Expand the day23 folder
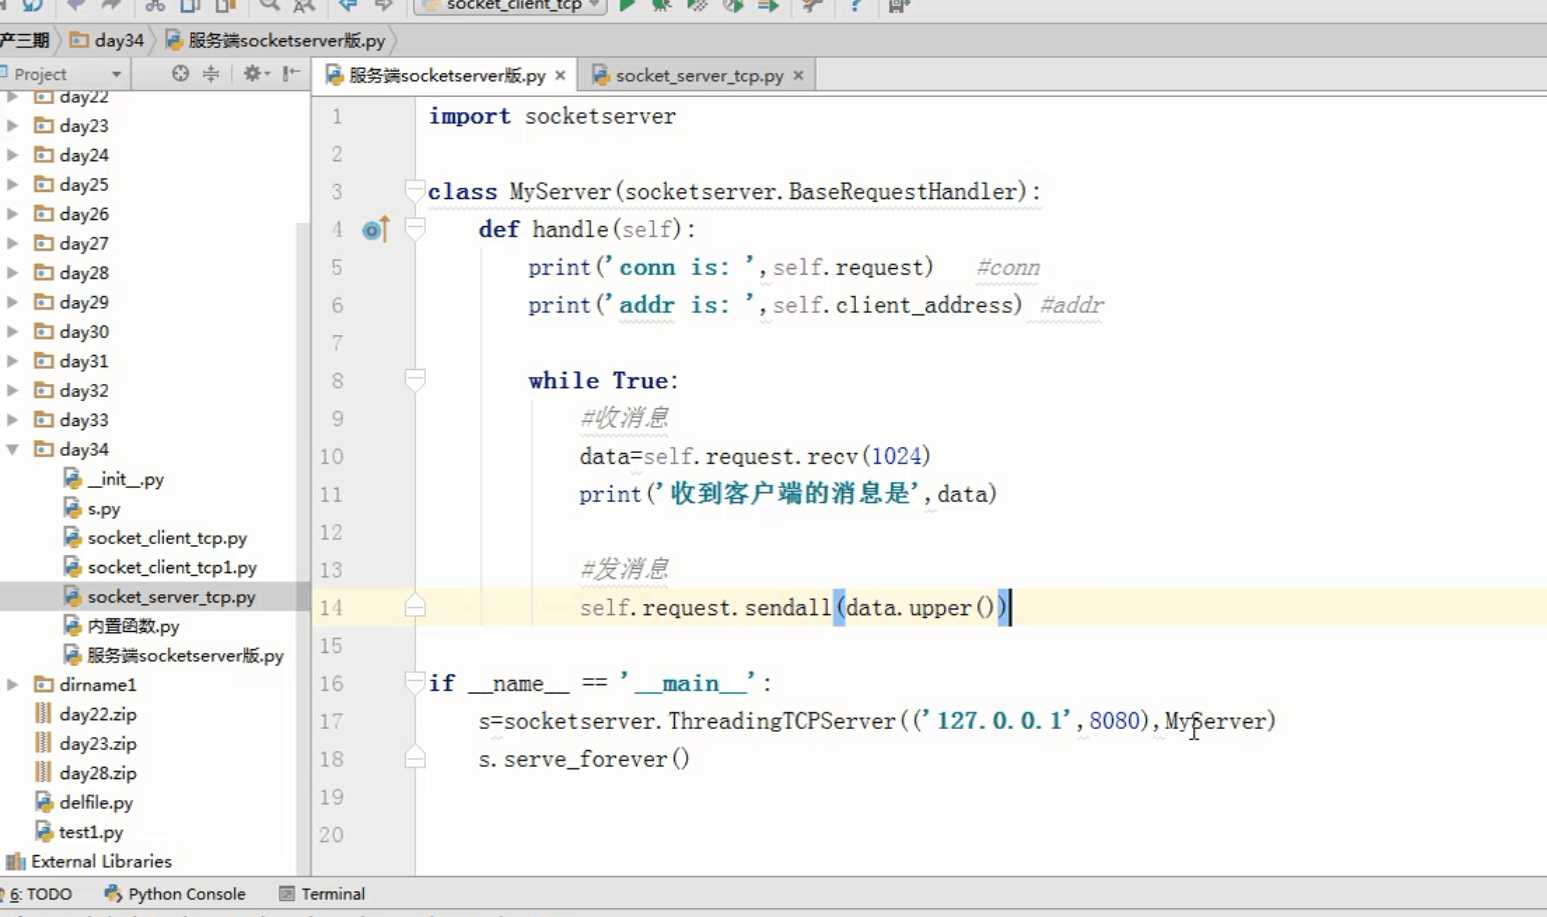The height and width of the screenshot is (917, 1547). click(12, 126)
